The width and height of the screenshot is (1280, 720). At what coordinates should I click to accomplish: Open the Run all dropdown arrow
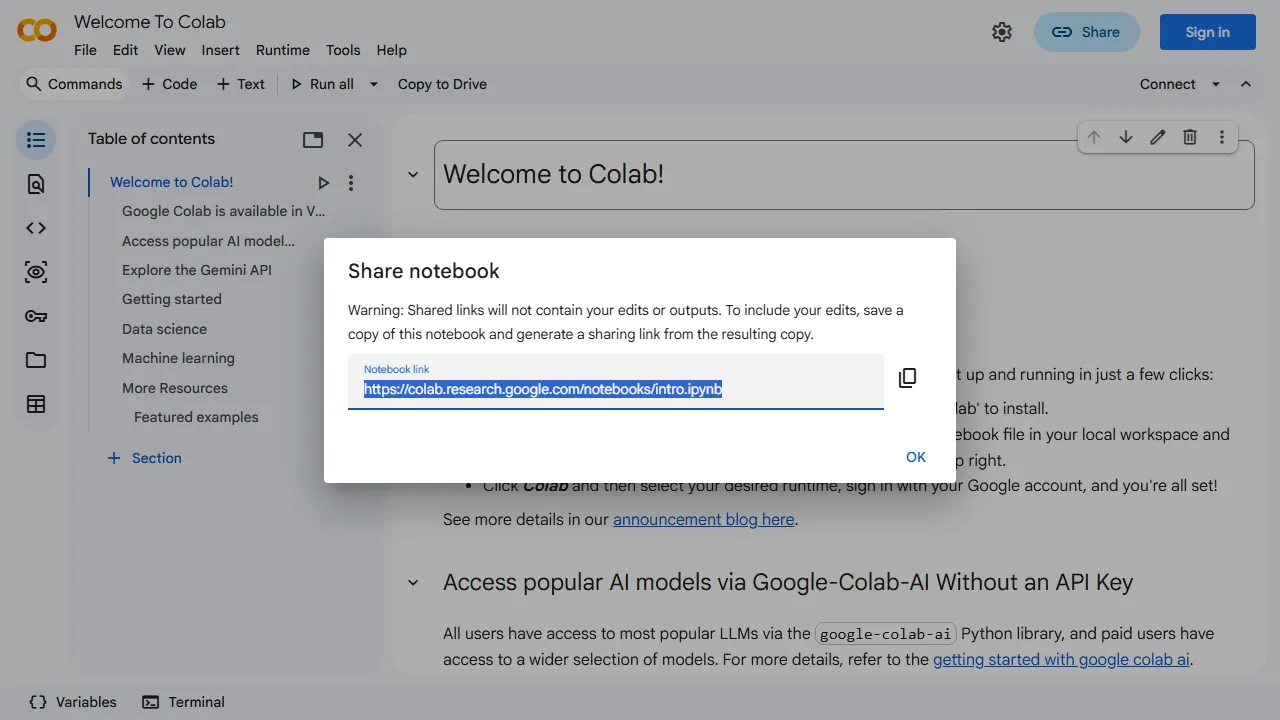374,84
